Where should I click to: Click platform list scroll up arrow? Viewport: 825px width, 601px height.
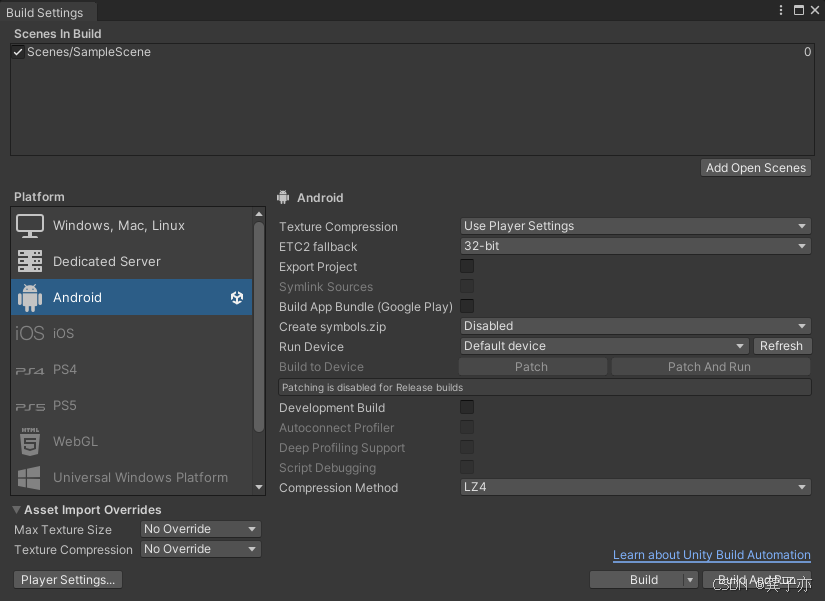click(x=258, y=214)
